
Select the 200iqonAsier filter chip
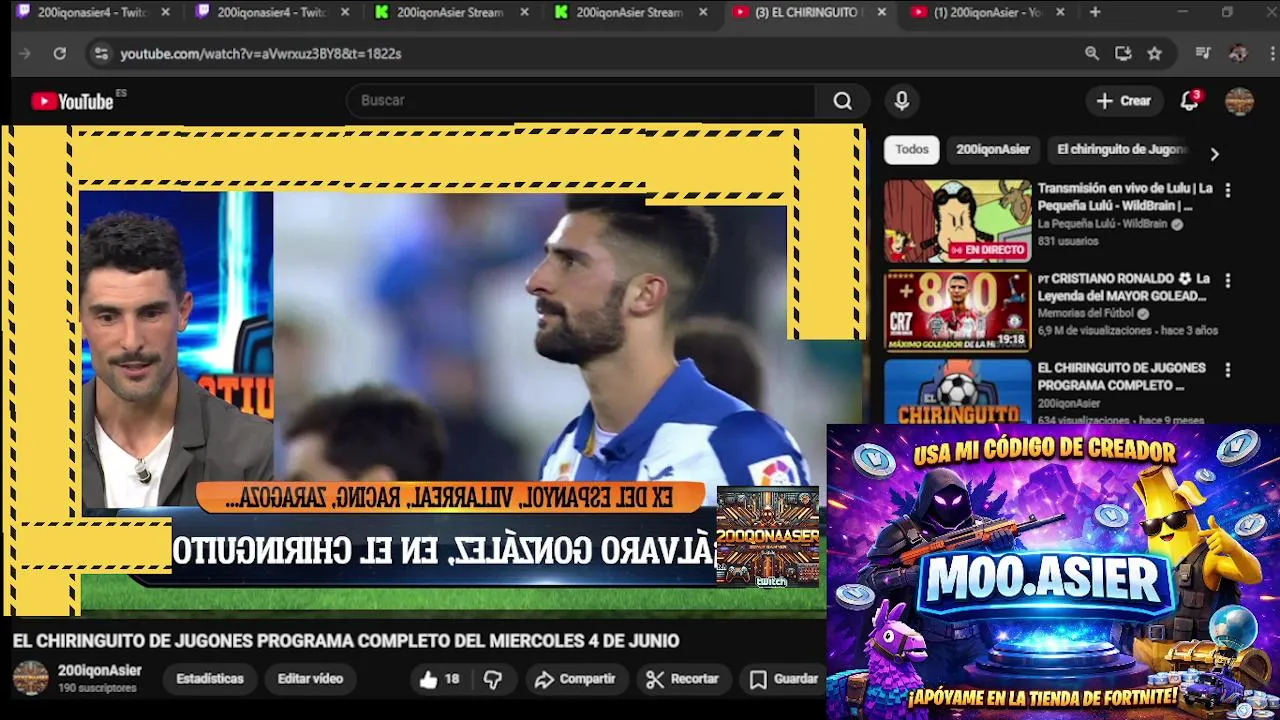click(x=993, y=149)
